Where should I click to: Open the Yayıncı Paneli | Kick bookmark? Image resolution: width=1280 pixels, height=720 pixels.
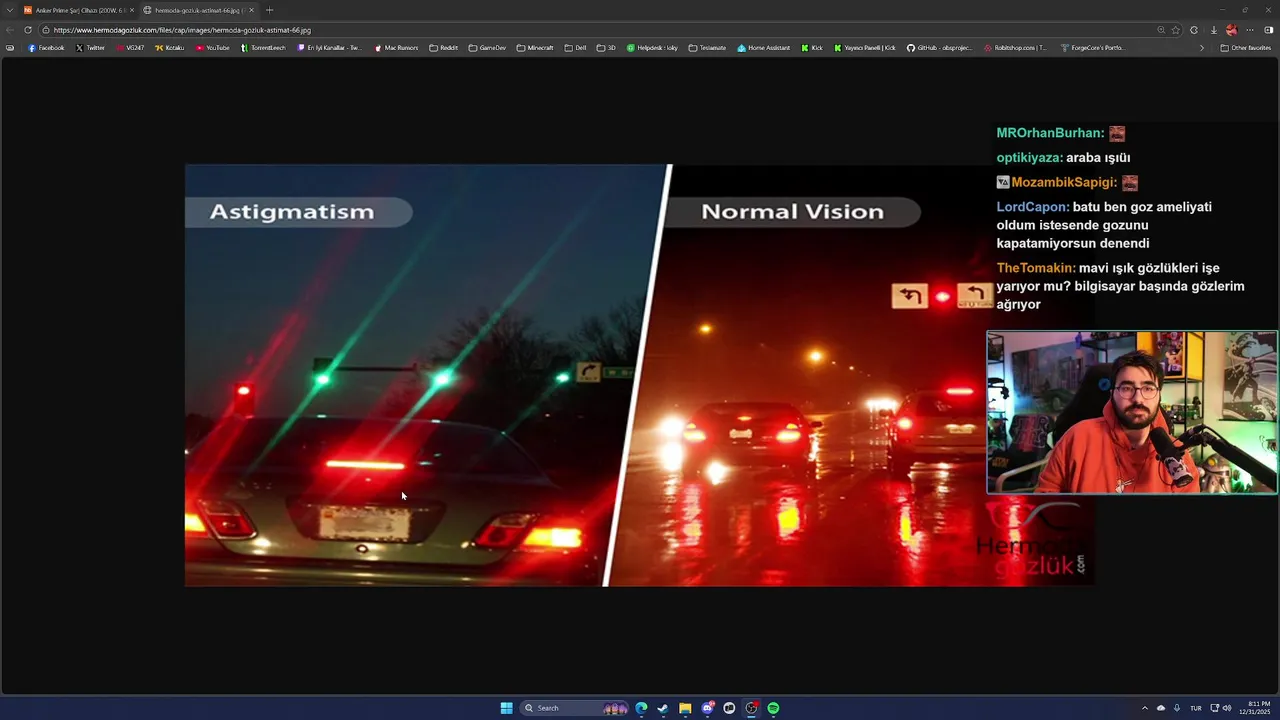click(866, 48)
